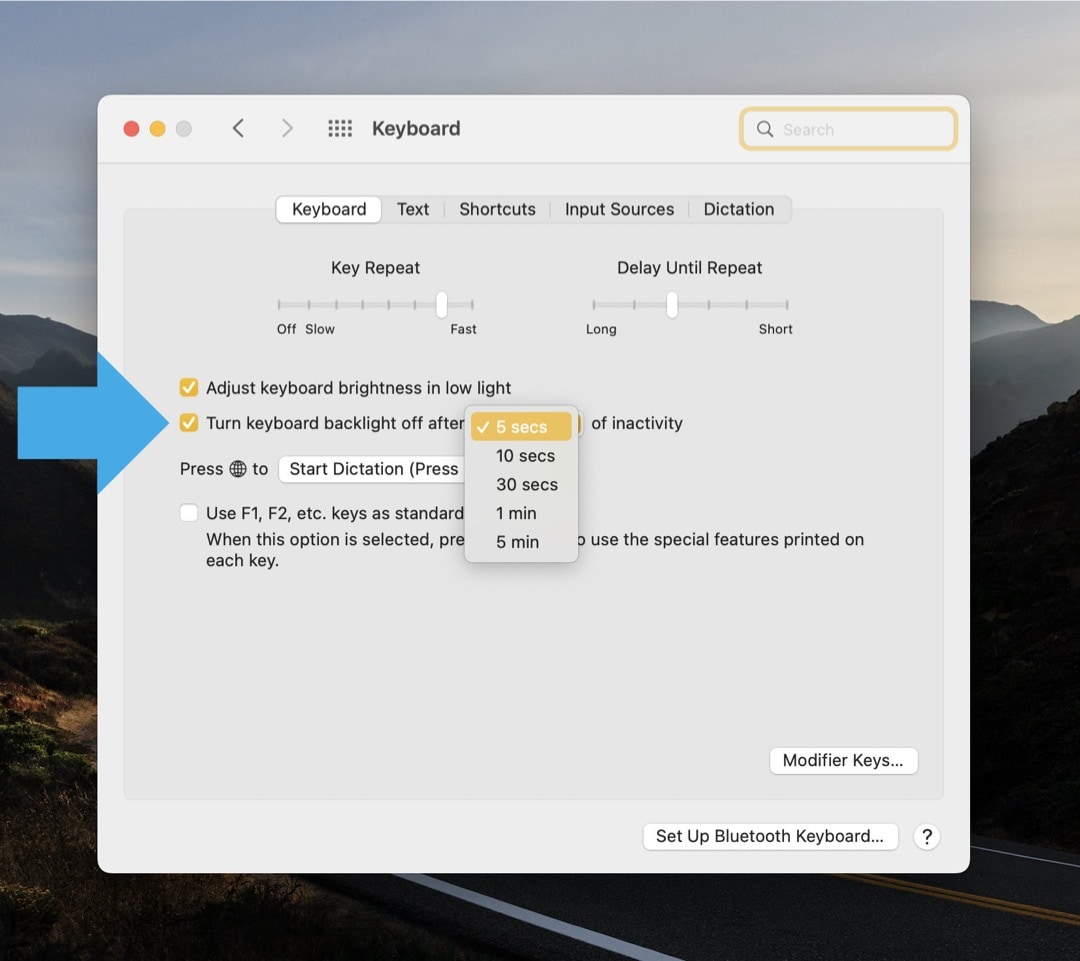1080x961 pixels.
Task: Switch to the Shortcuts tab
Action: pyautogui.click(x=497, y=209)
